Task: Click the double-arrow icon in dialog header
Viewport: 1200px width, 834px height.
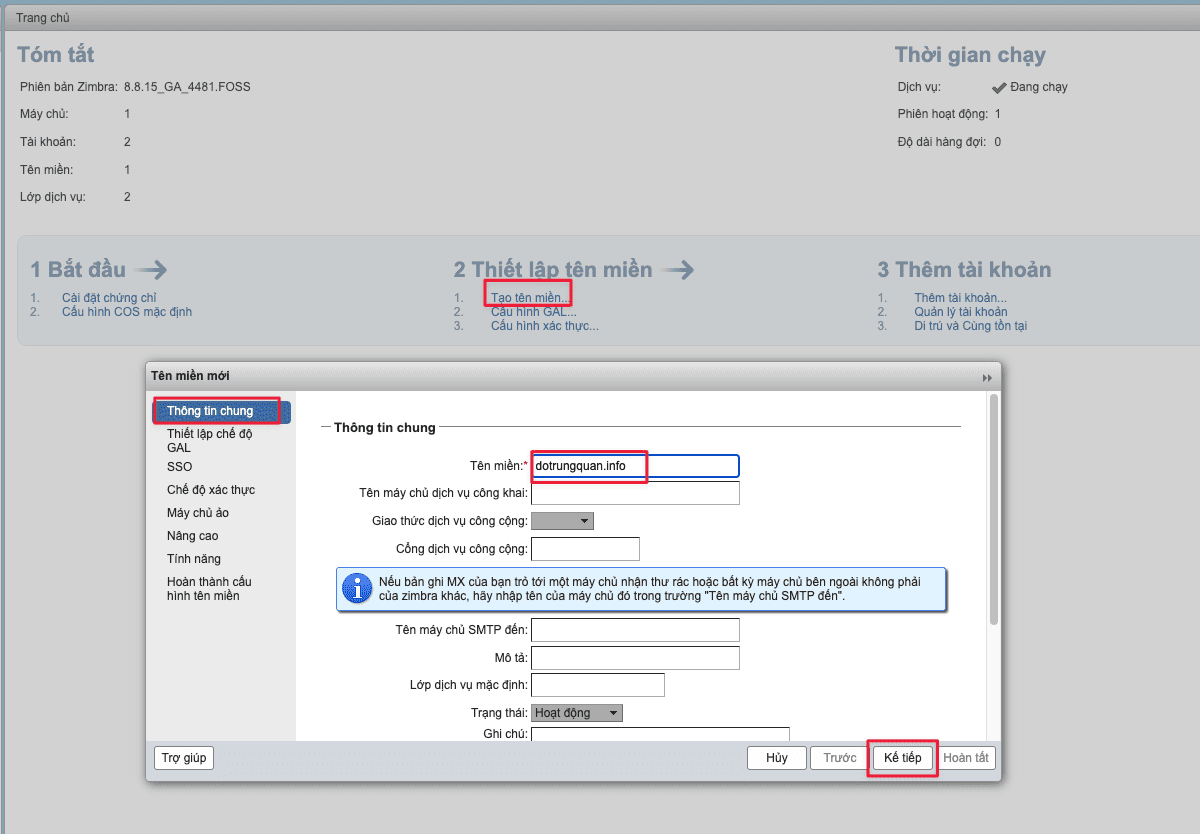Action: (987, 377)
